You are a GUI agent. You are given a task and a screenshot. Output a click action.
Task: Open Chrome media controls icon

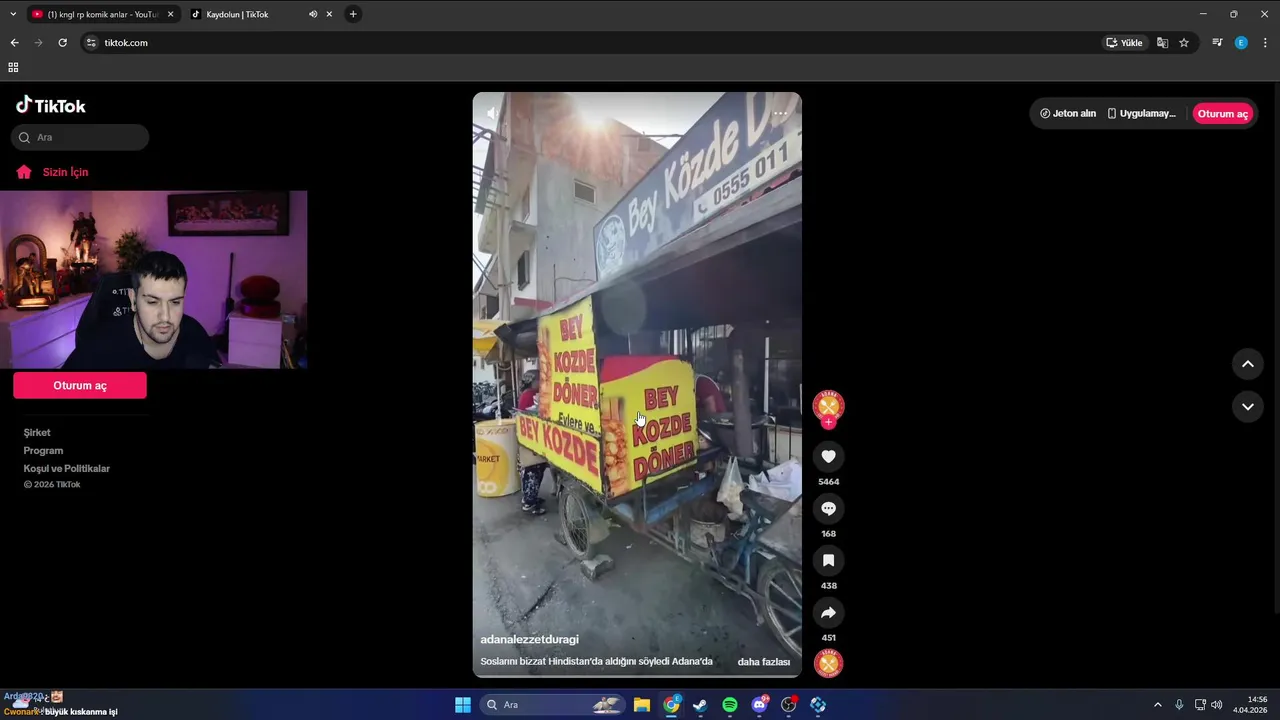(1217, 43)
